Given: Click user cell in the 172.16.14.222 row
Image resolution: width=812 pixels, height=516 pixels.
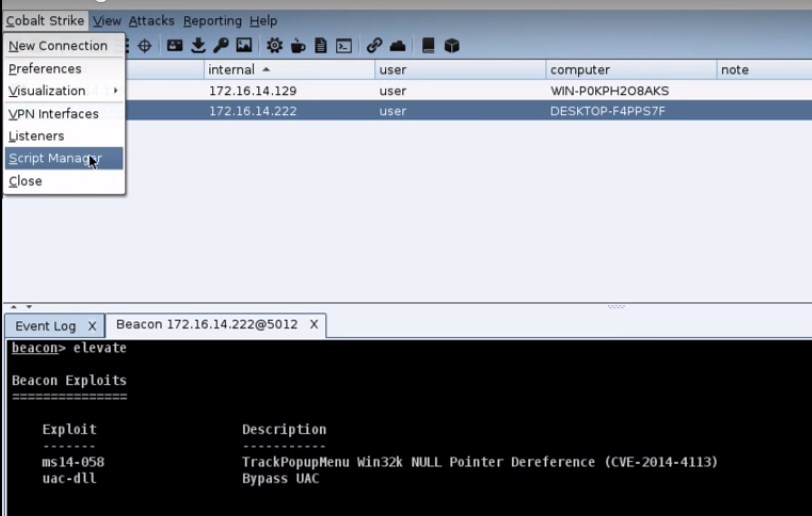Looking at the screenshot, I should (x=393, y=111).
